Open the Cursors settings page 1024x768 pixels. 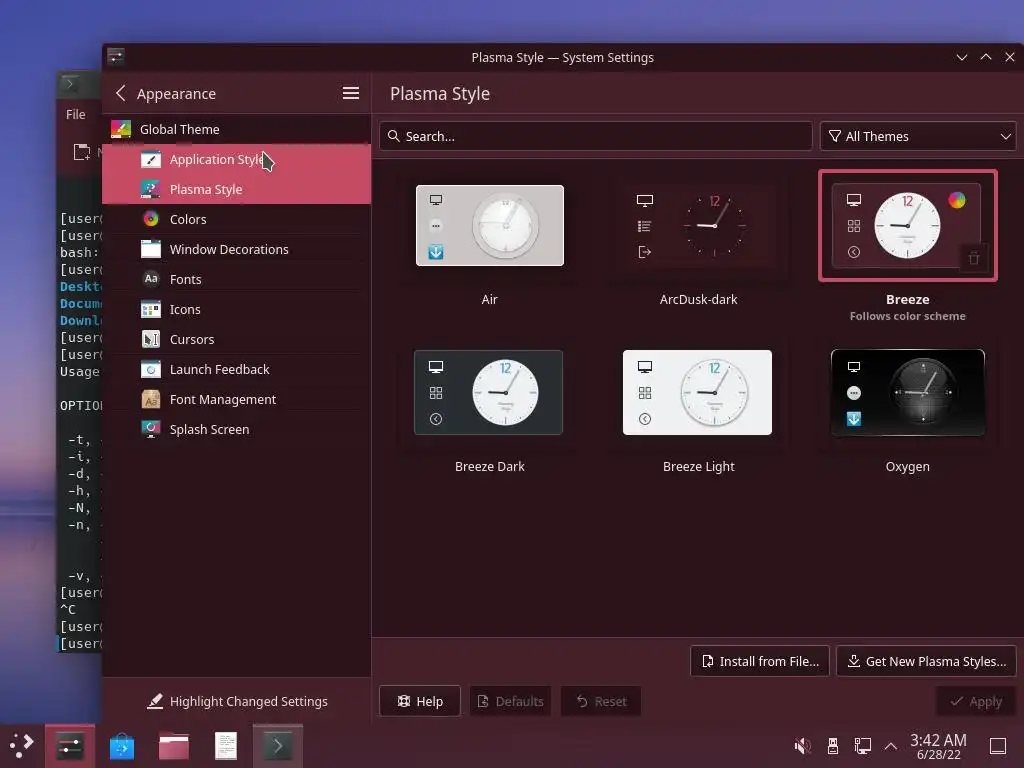pyautogui.click(x=236, y=340)
